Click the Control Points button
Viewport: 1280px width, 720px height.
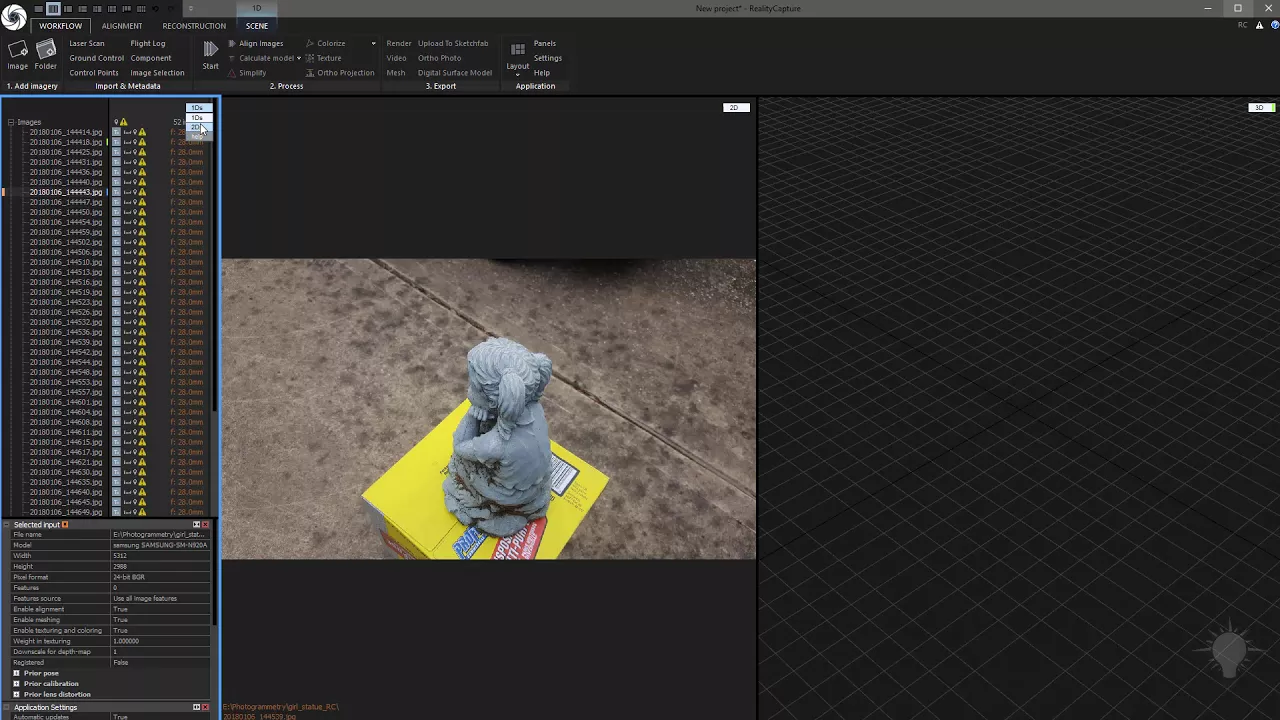(94, 72)
